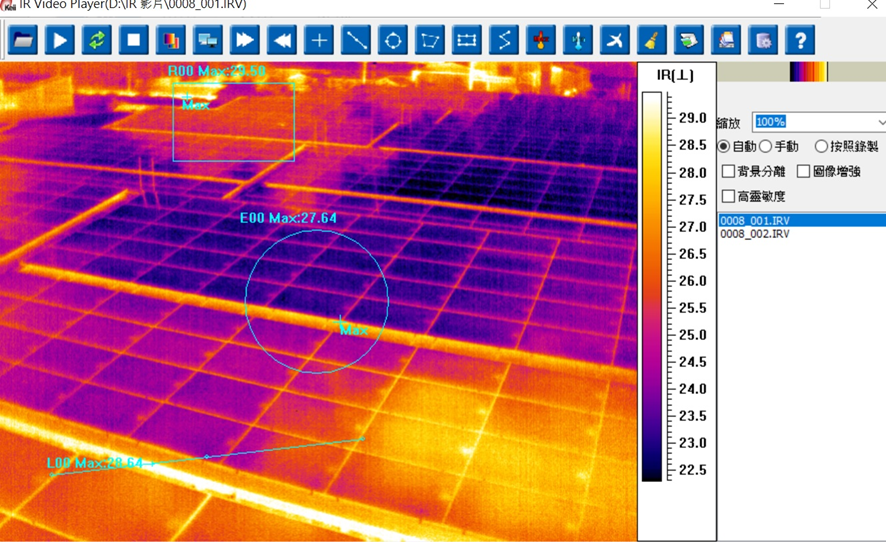Screen dimensions: 886x542
Task: Click the fast forward icon
Action: [245, 40]
